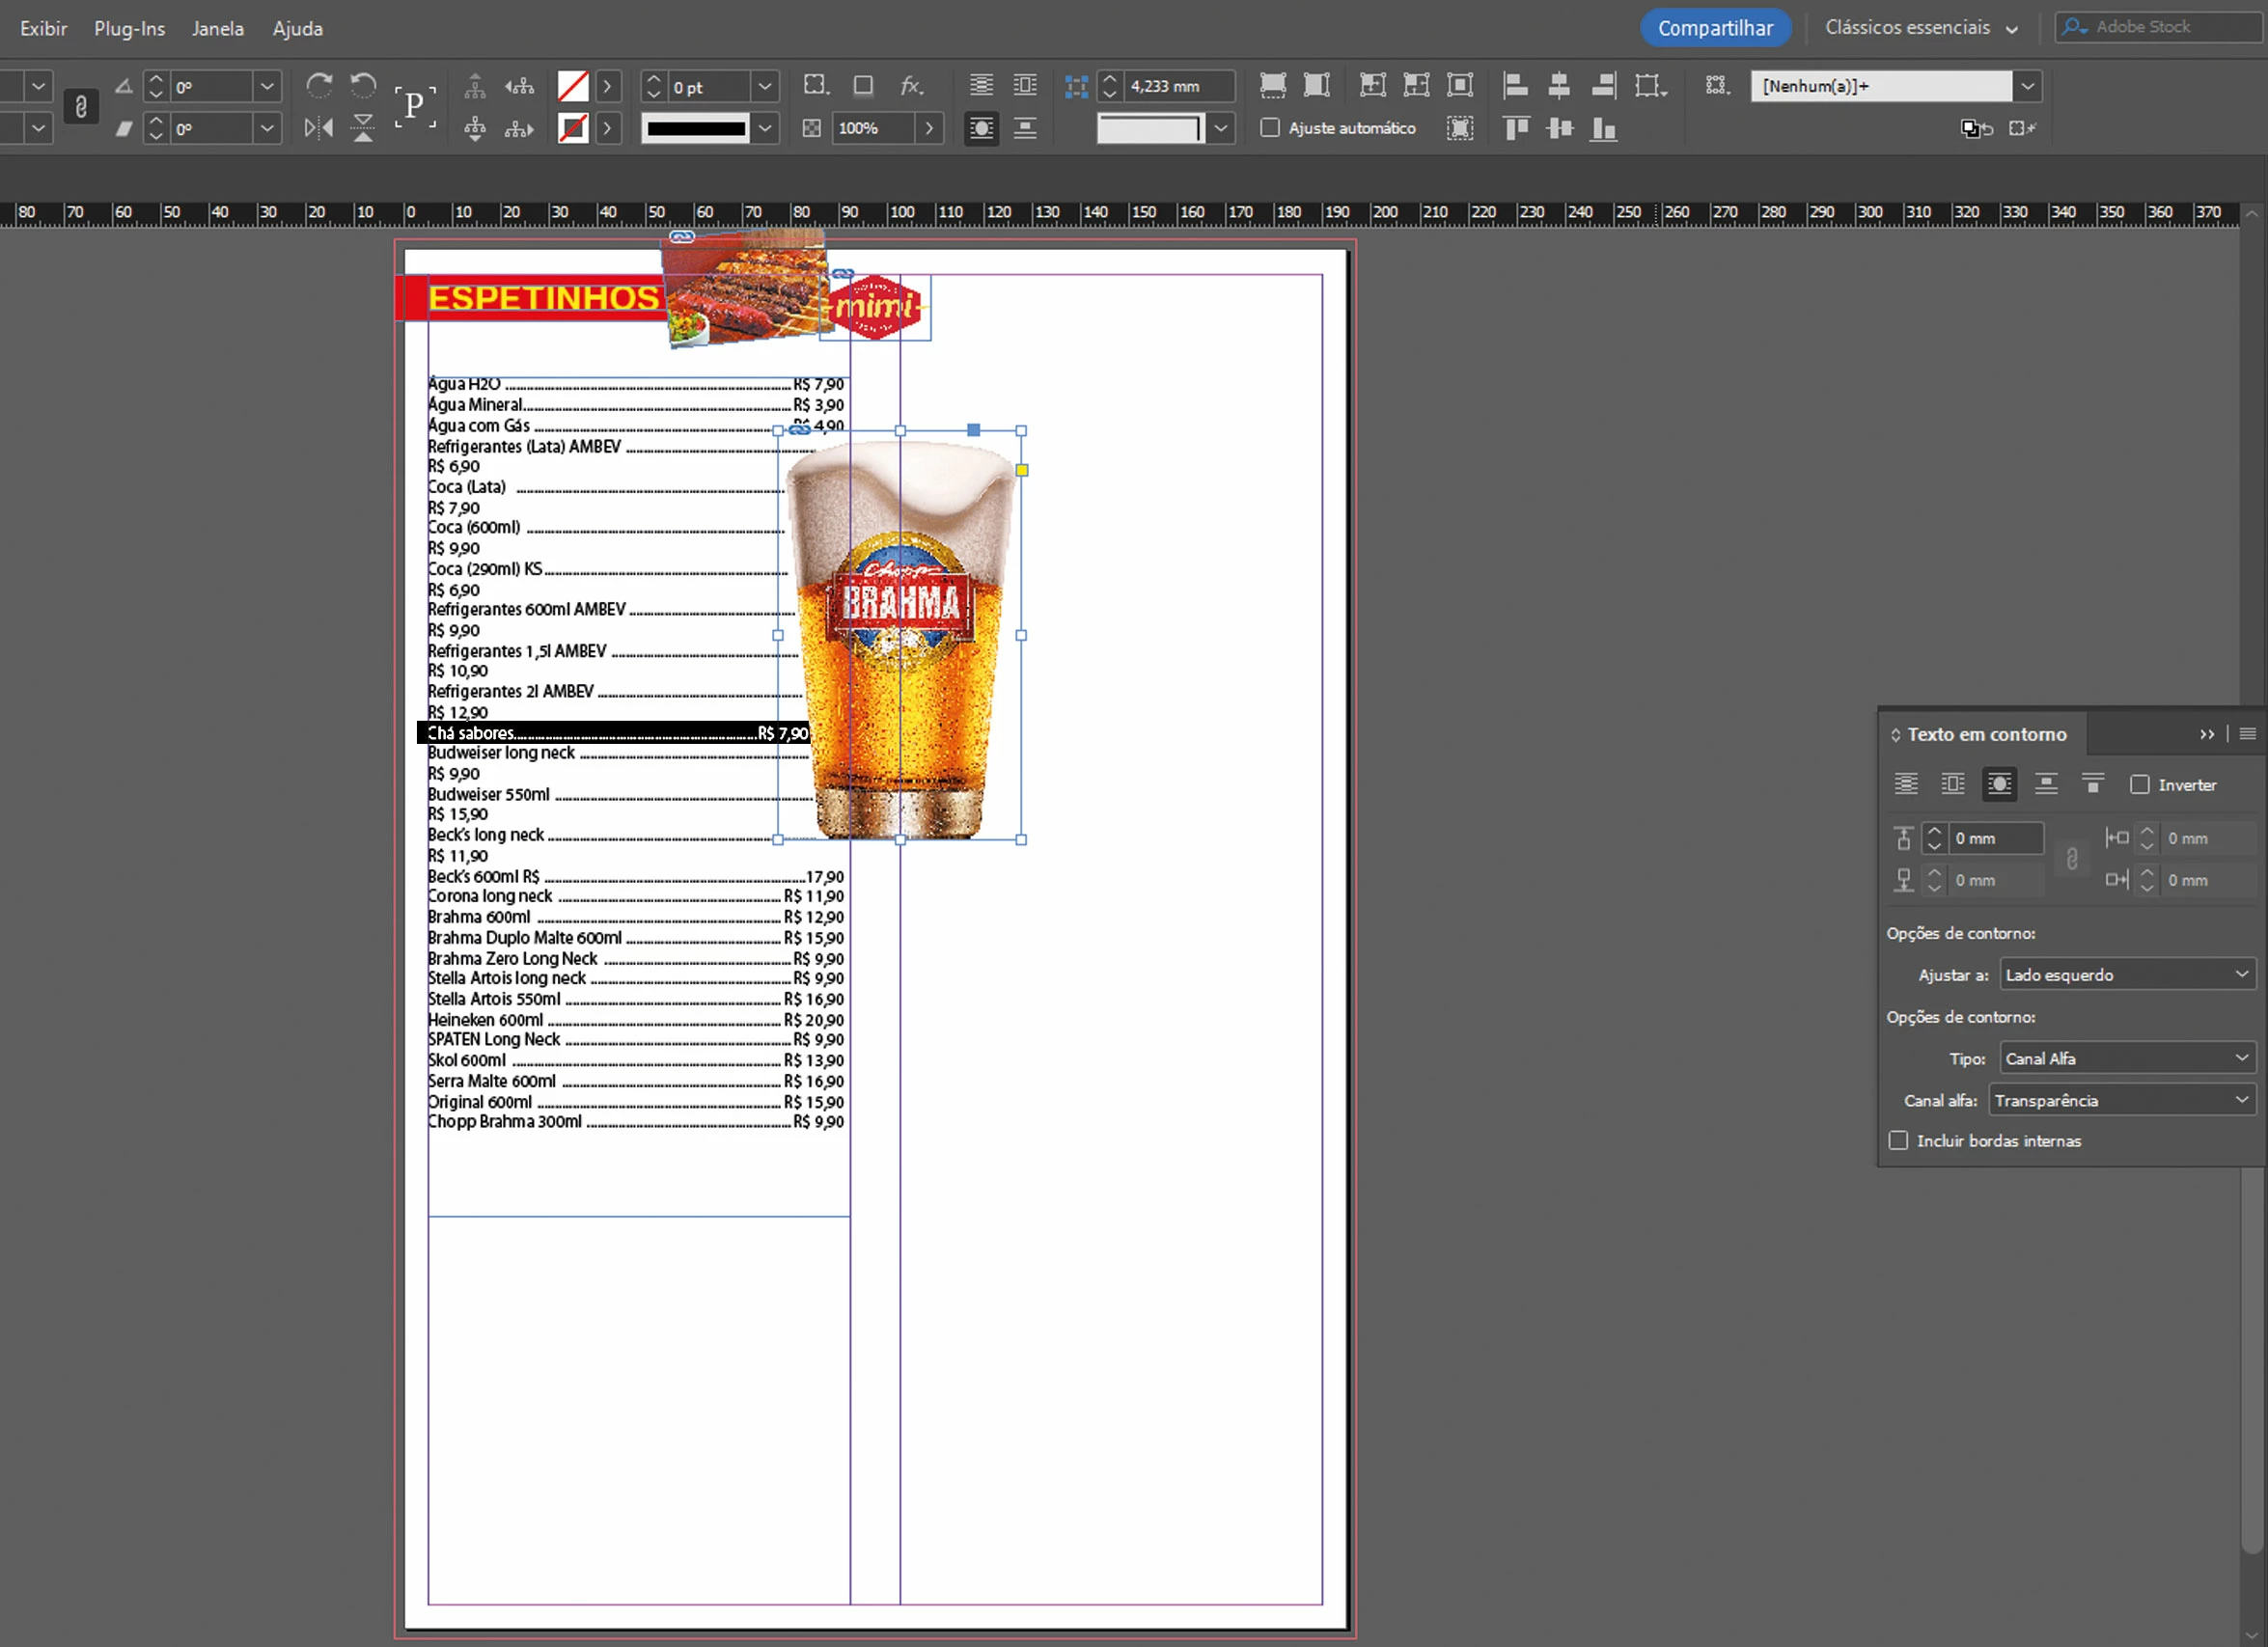This screenshot has width=2268, height=1647.
Task: Select 'jump object' wrap icon in panel
Action: 2046,785
